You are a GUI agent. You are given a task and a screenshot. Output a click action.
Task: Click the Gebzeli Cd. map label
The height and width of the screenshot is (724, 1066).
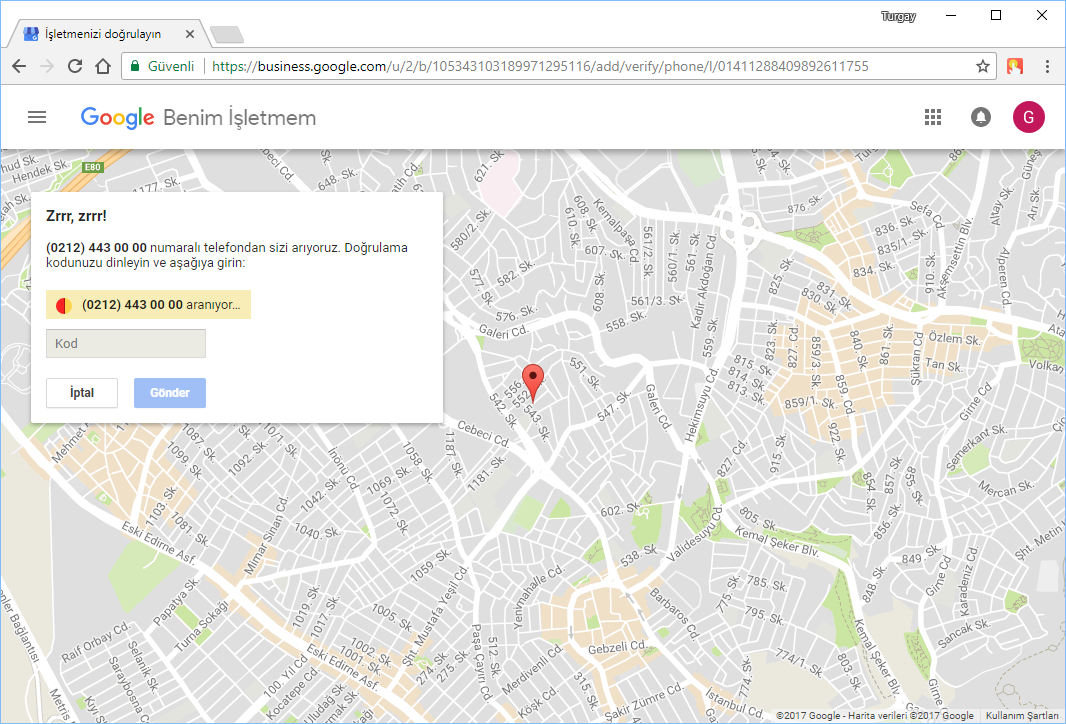(x=617, y=647)
